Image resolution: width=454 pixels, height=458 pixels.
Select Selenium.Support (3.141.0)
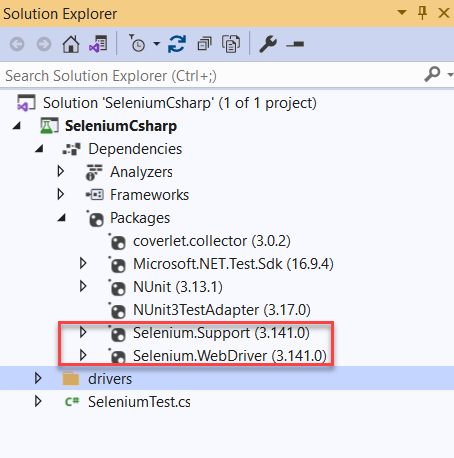pyautogui.click(x=221, y=333)
